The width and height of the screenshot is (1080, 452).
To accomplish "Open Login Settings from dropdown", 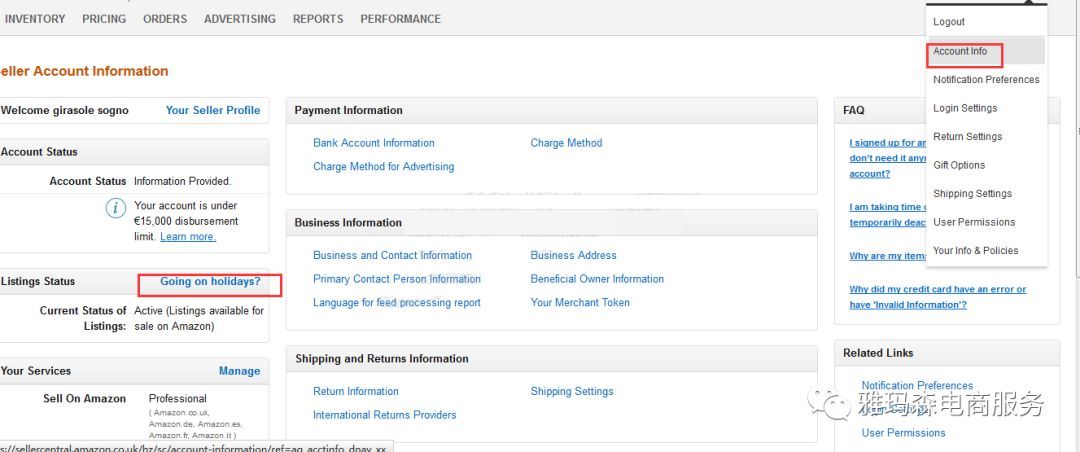I will point(965,108).
